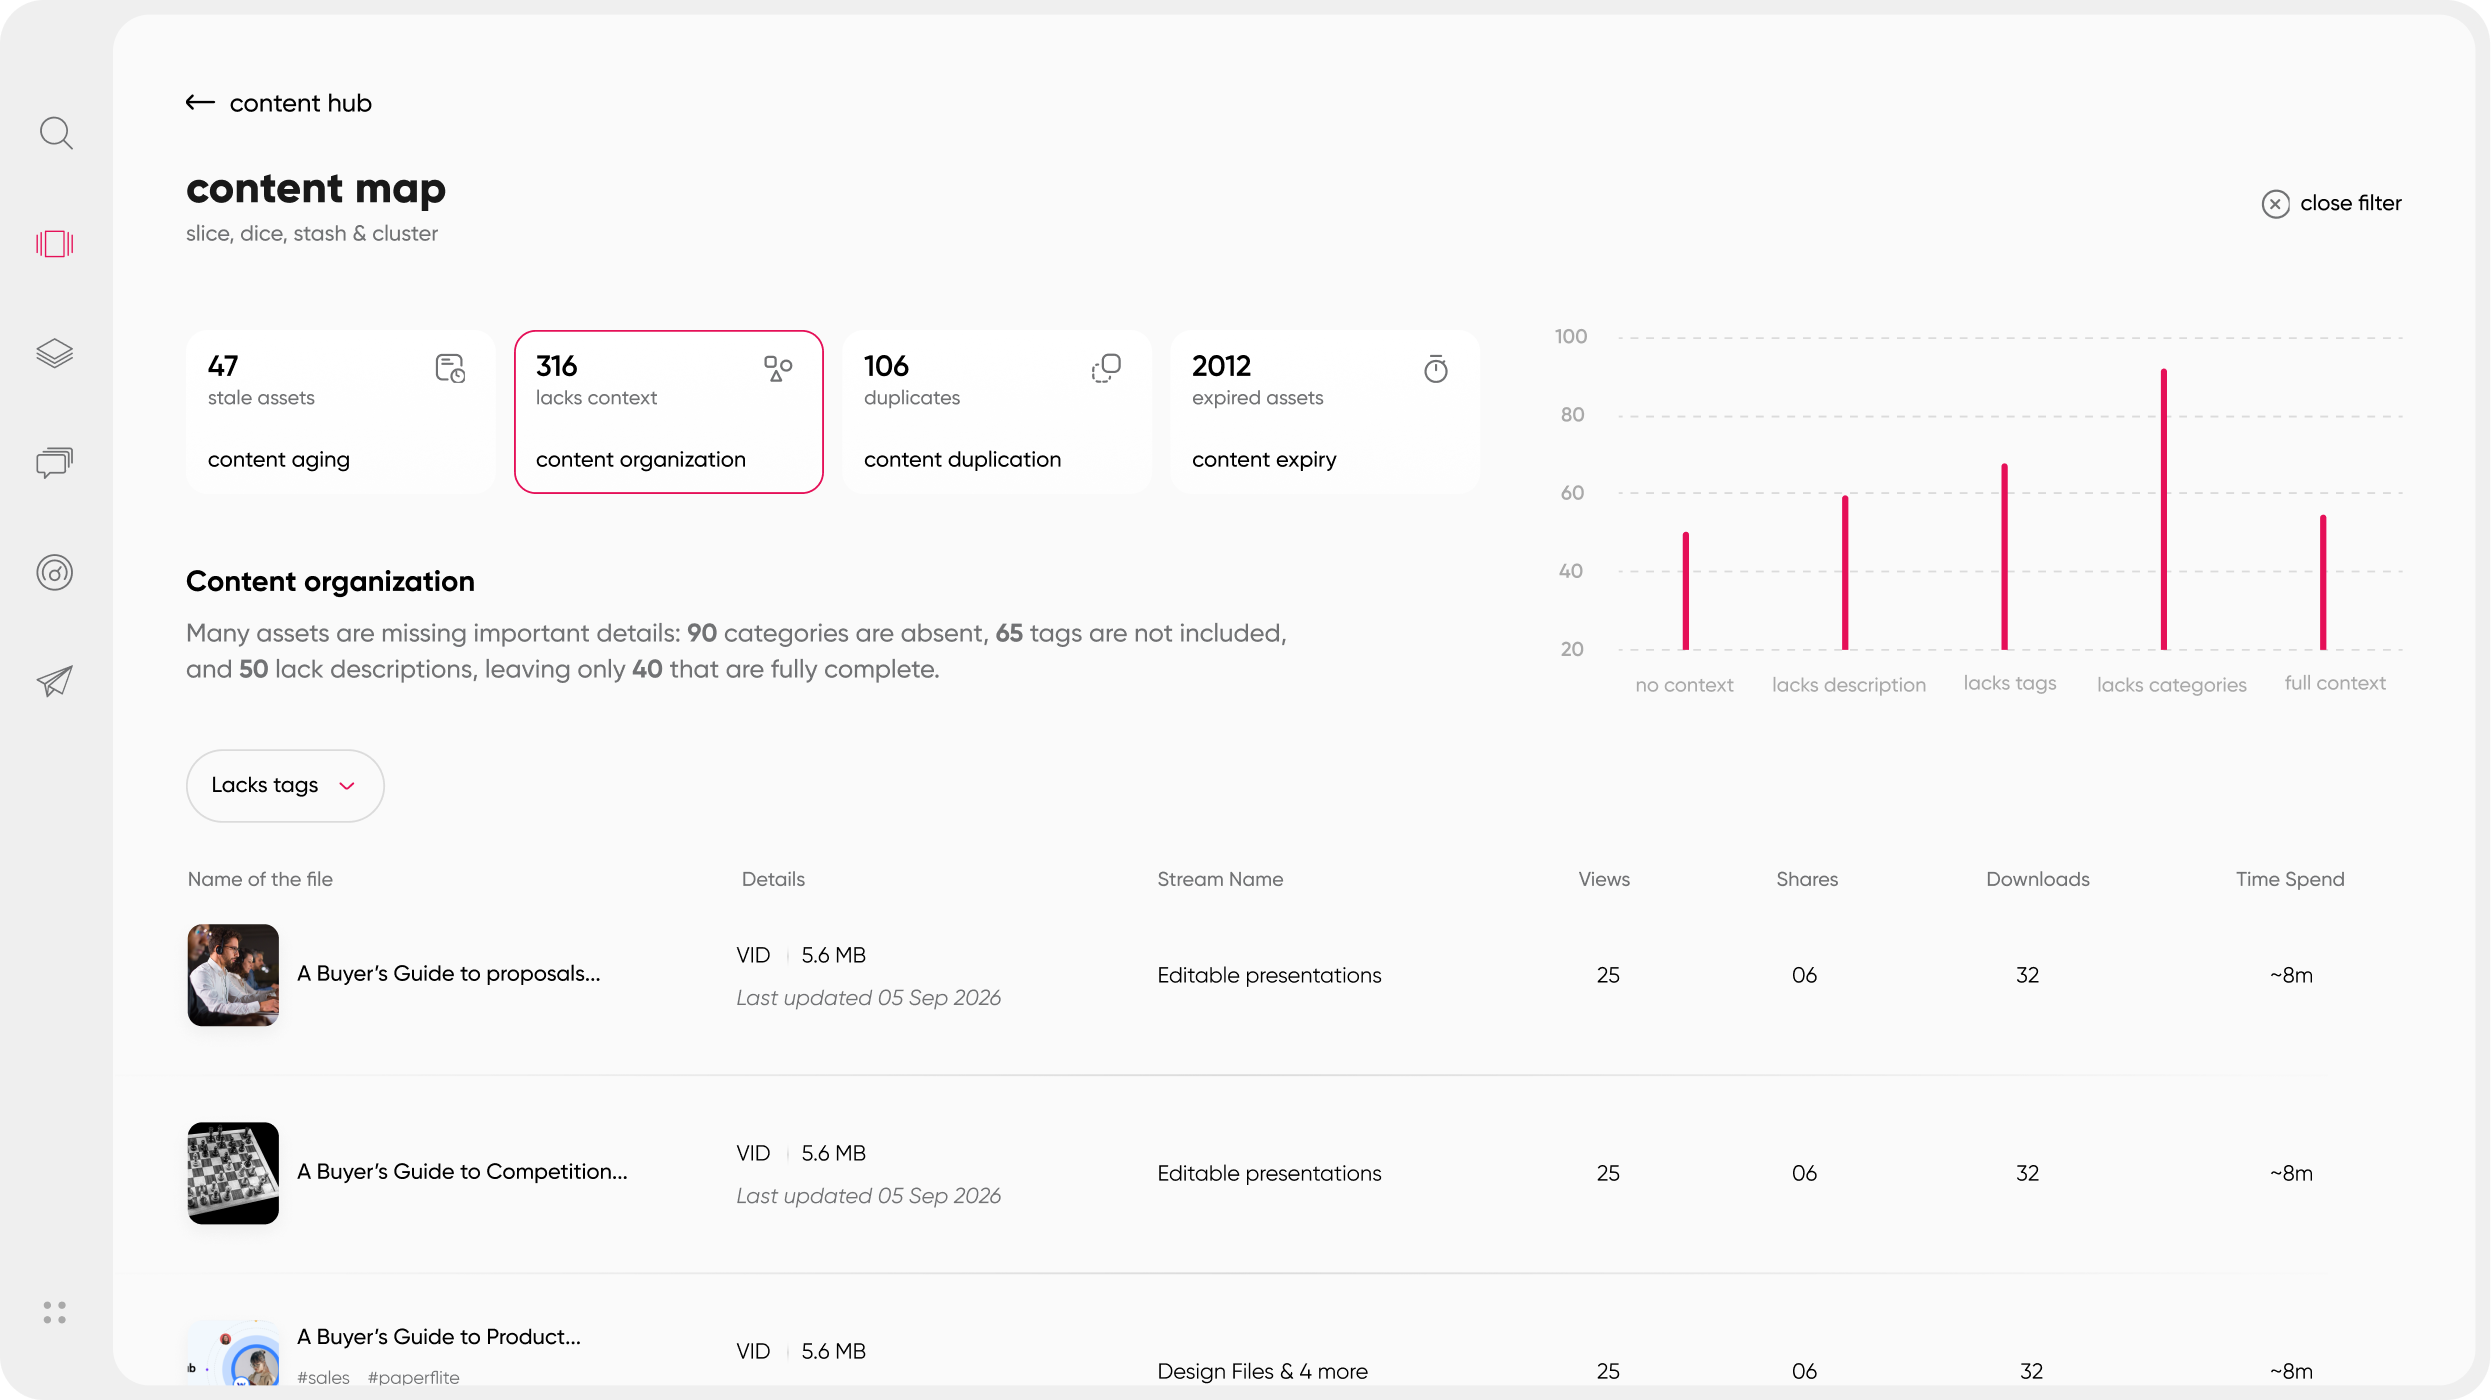Open the Buyer's Guide to proposals thumbnail
The width and height of the screenshot is (2491, 1400).
point(233,975)
